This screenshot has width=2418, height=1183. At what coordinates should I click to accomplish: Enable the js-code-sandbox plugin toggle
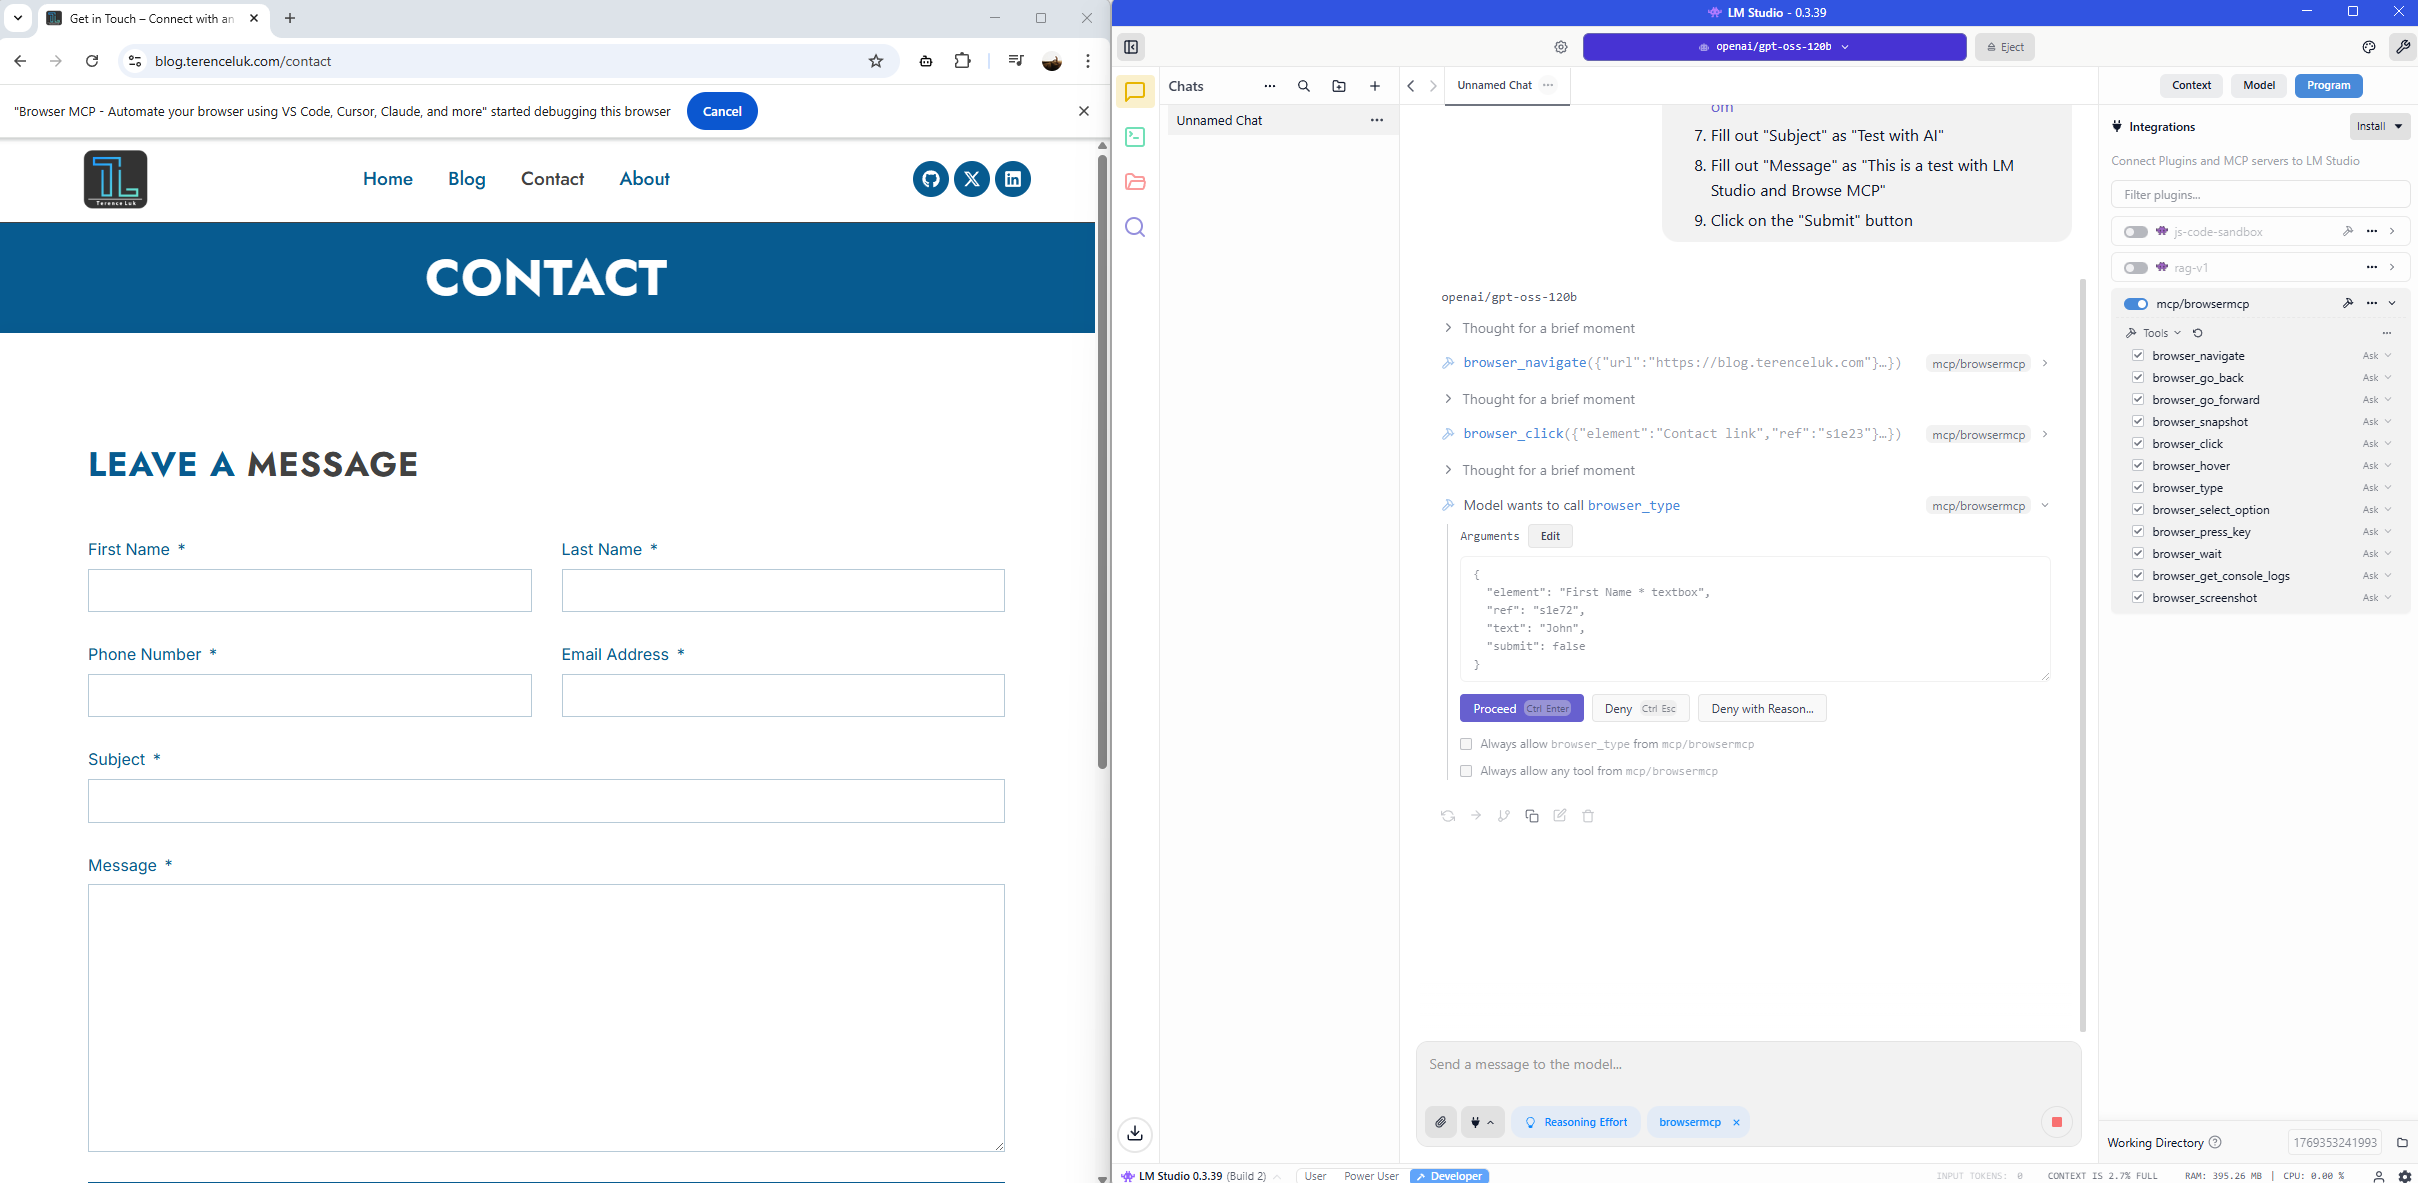[x=2135, y=232]
